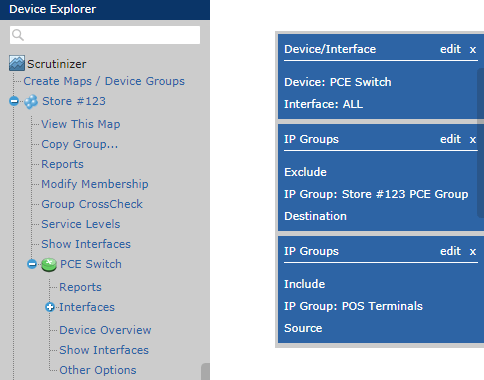Click the Device/Interface filter heading
The image size is (484, 380).
[x=330, y=49]
